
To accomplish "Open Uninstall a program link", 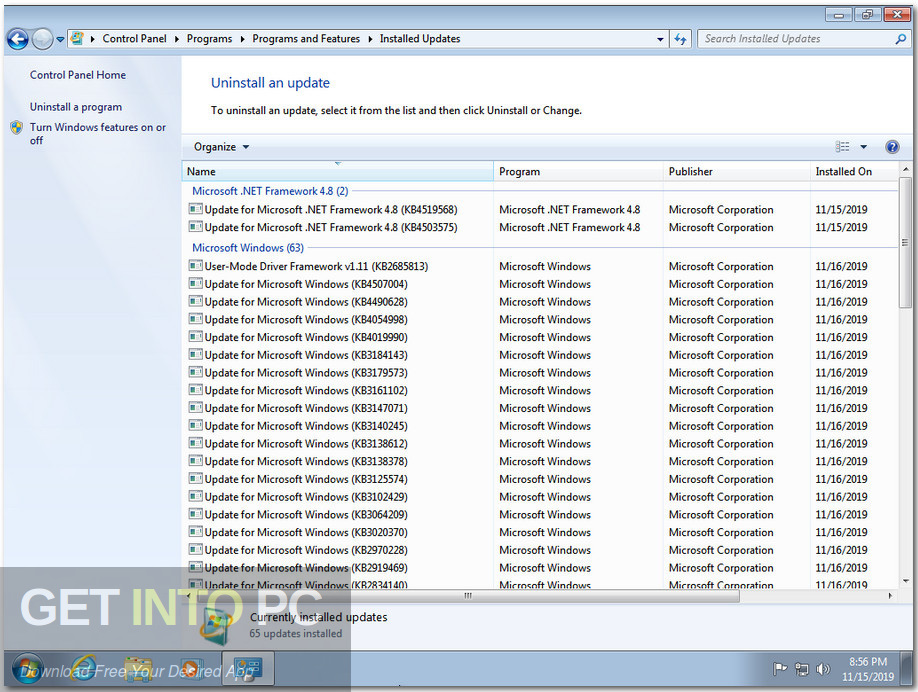I will pyautogui.click(x=76, y=107).
